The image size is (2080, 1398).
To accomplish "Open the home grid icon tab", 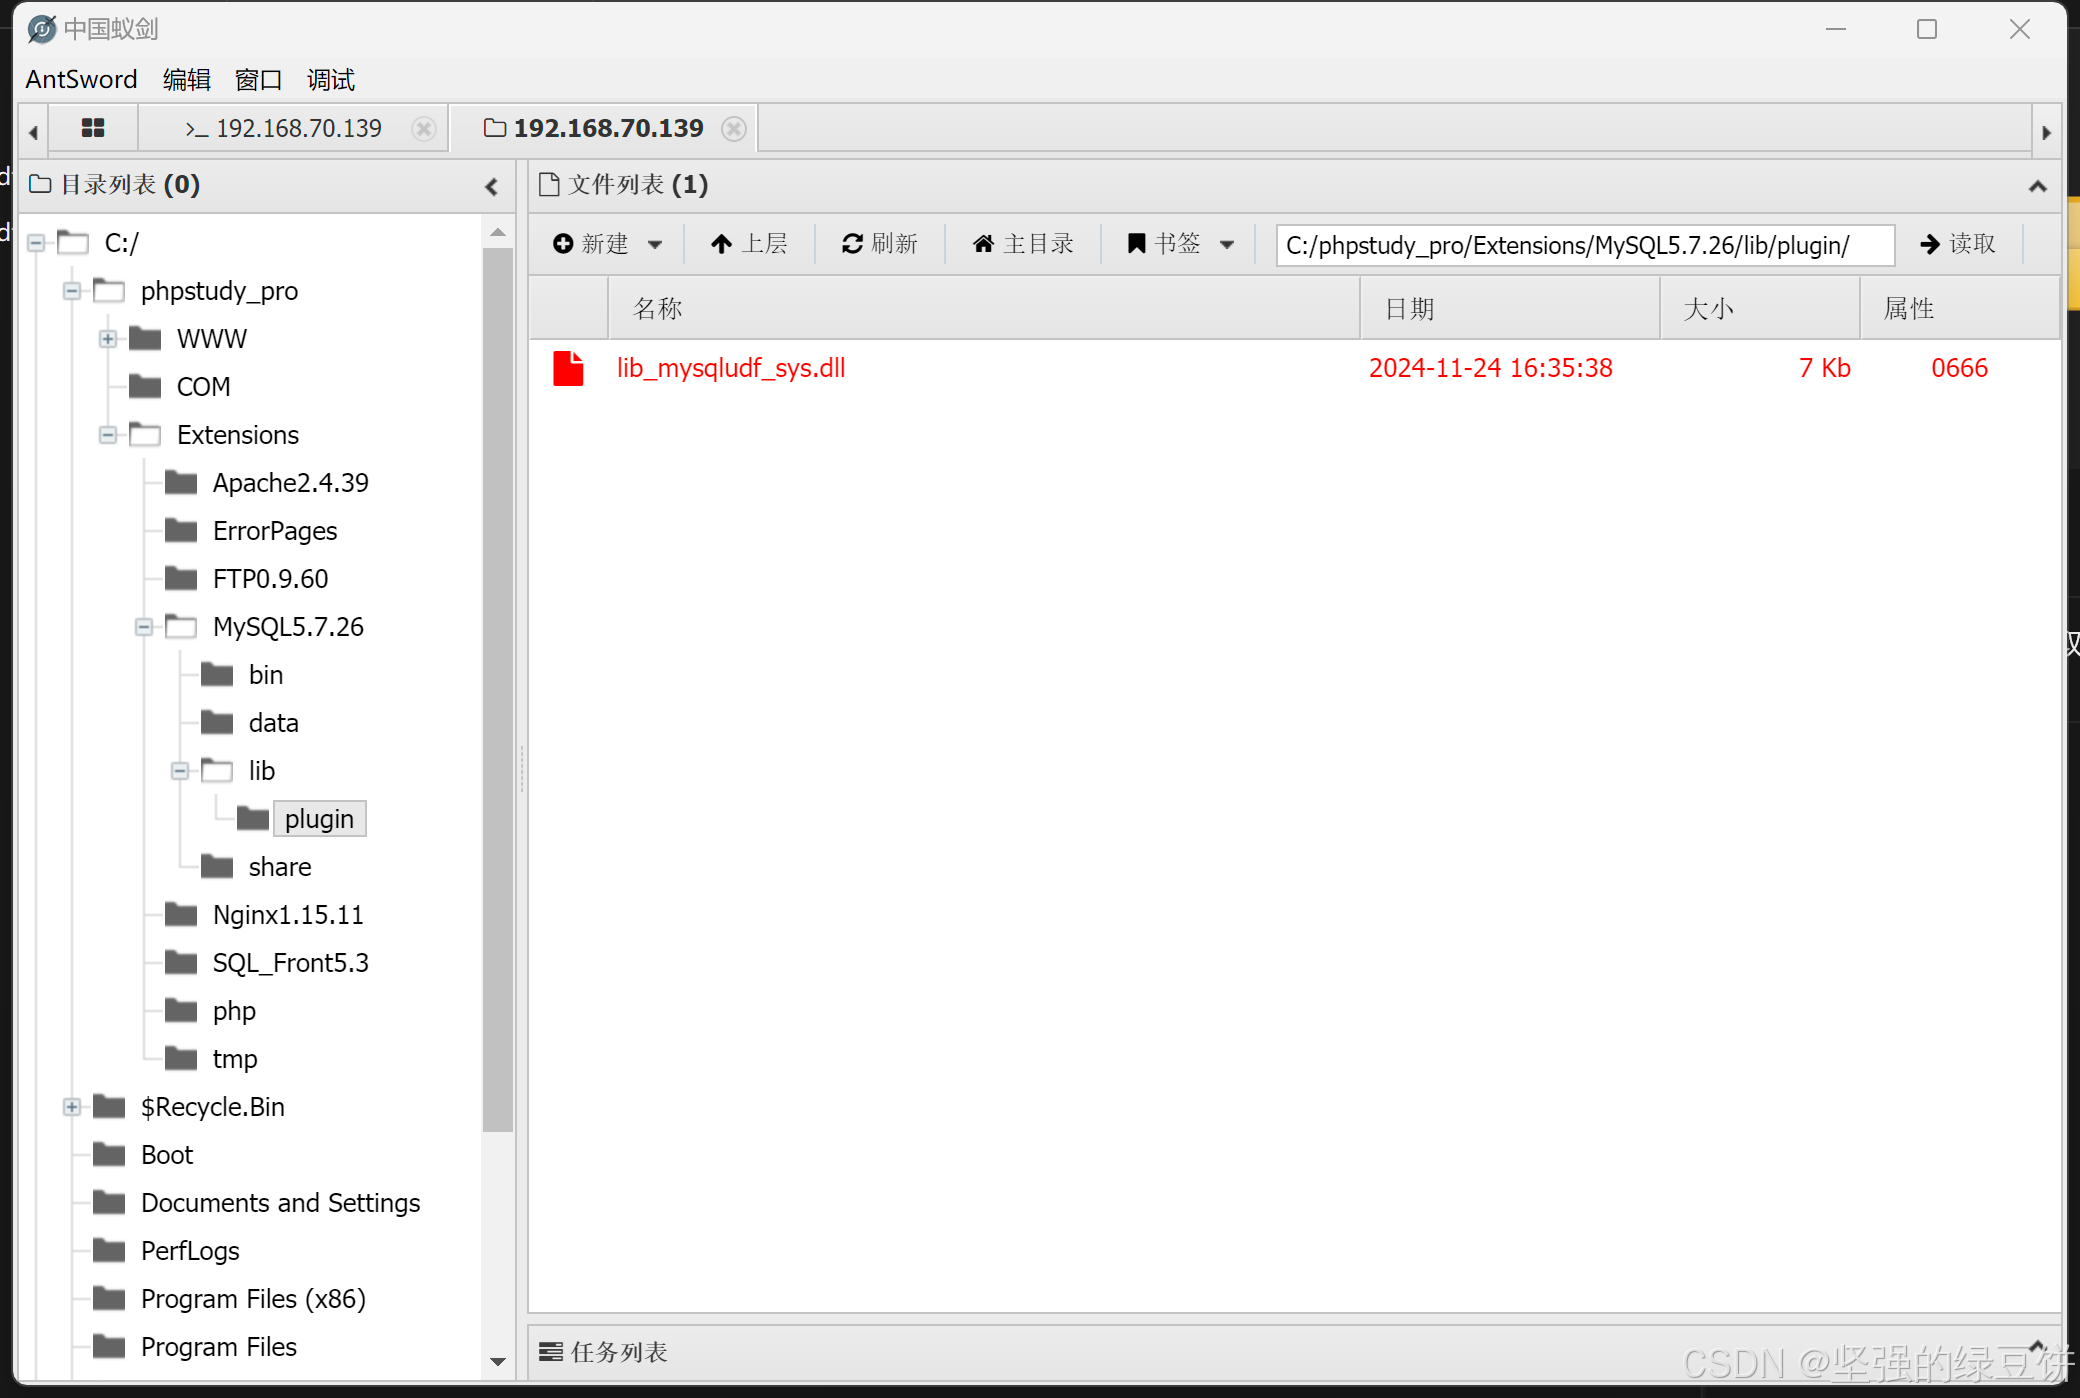I will 93,128.
